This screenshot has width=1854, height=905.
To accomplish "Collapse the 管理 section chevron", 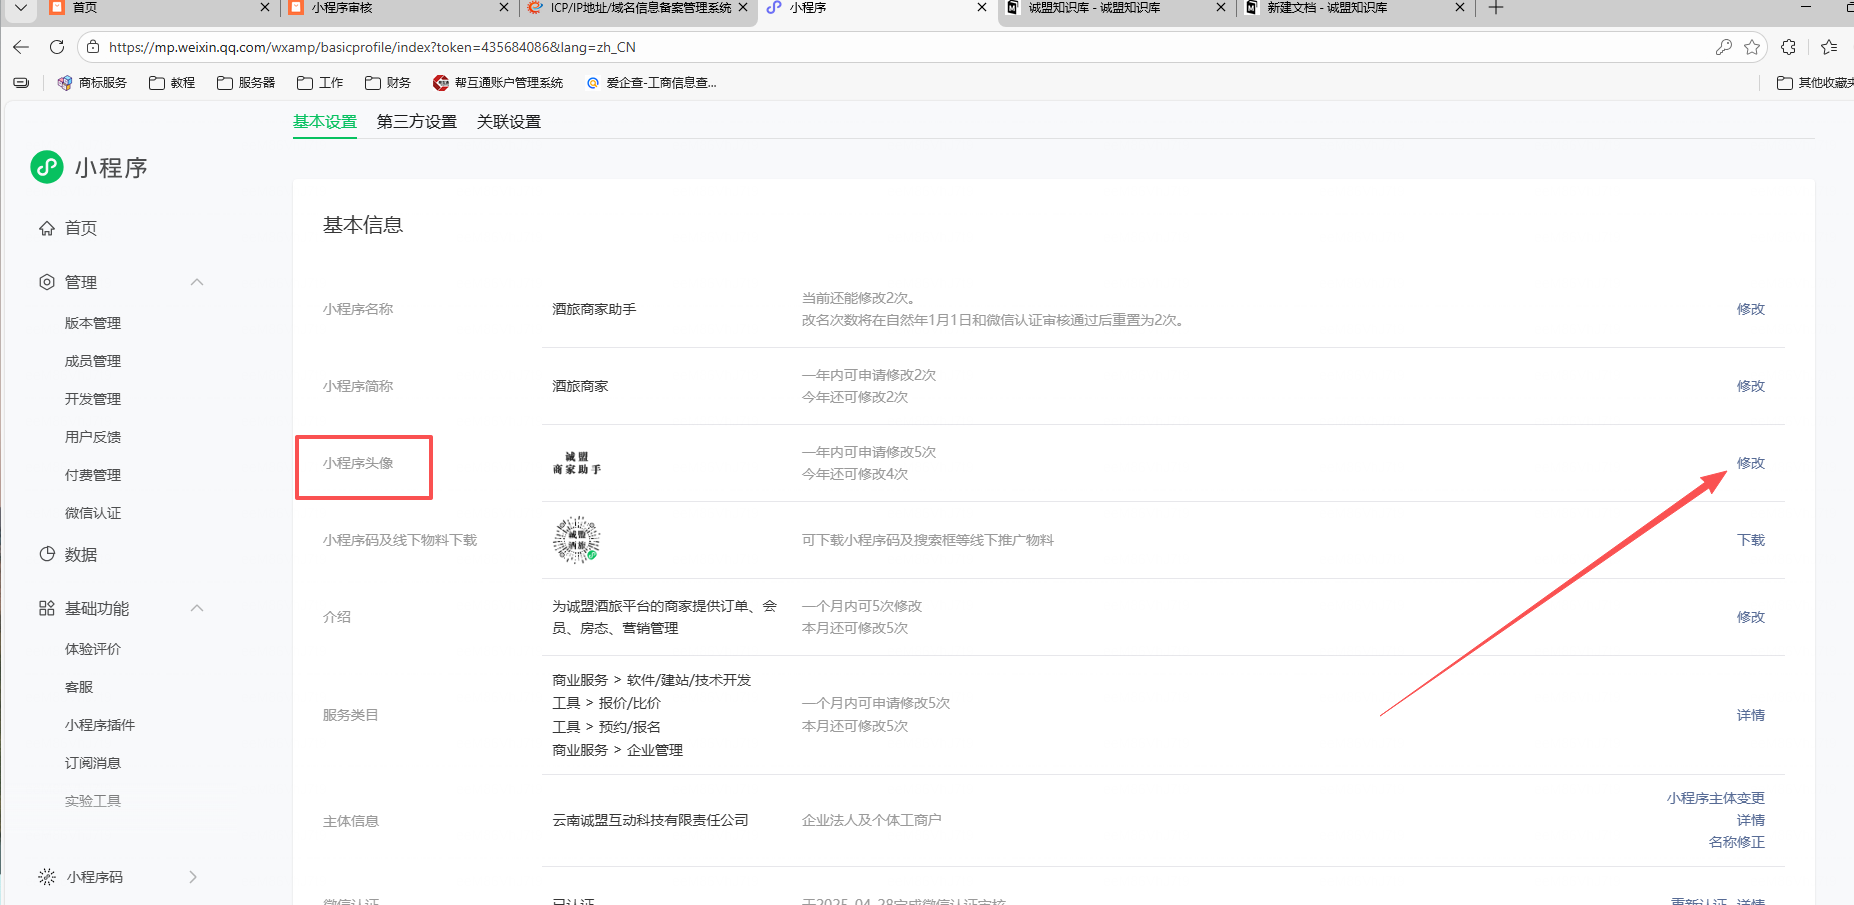I will (x=197, y=282).
